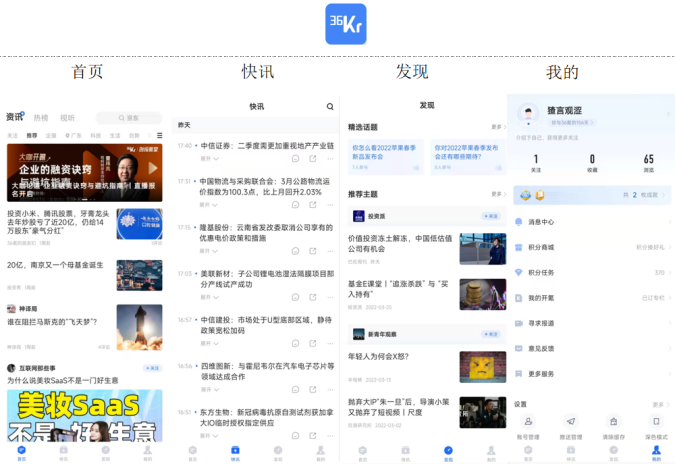
Task: Follow 互联网那些事 with the +关注 button
Action: tap(152, 368)
